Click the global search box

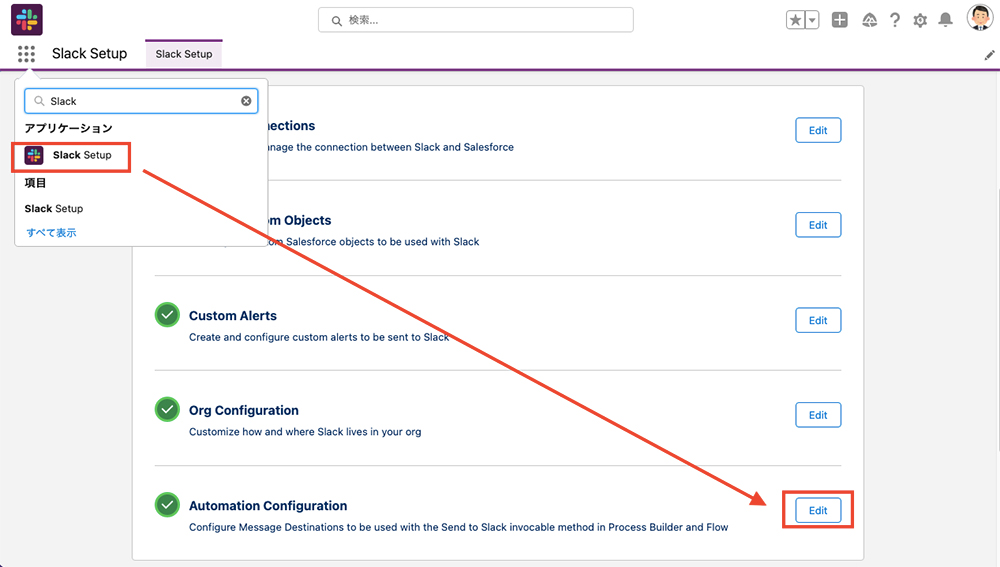tap(476, 20)
